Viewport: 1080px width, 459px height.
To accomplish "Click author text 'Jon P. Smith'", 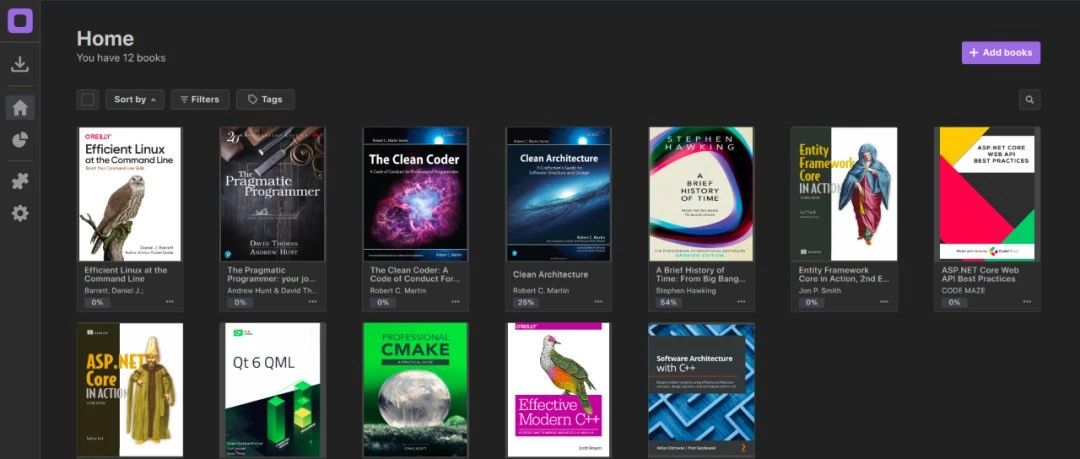I will pos(820,291).
